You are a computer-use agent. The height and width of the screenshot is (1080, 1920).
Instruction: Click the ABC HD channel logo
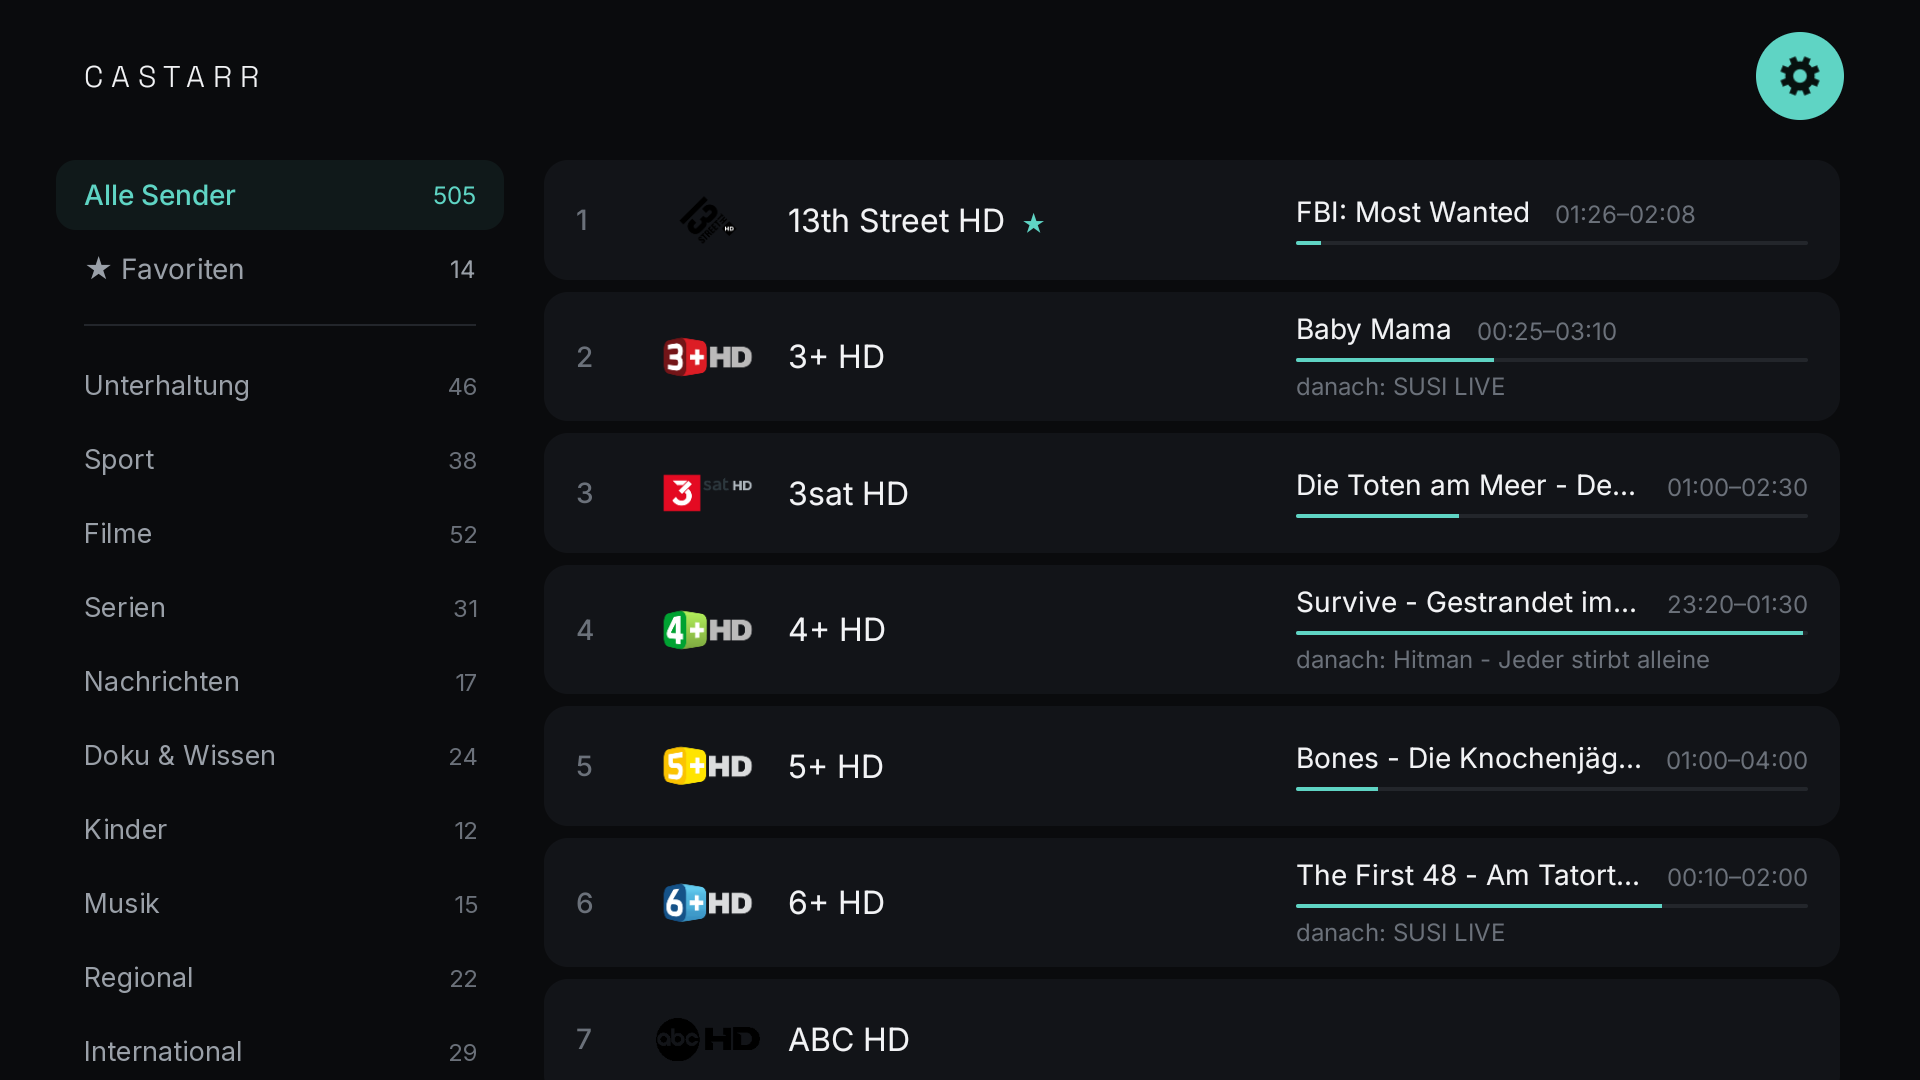[707, 1039]
